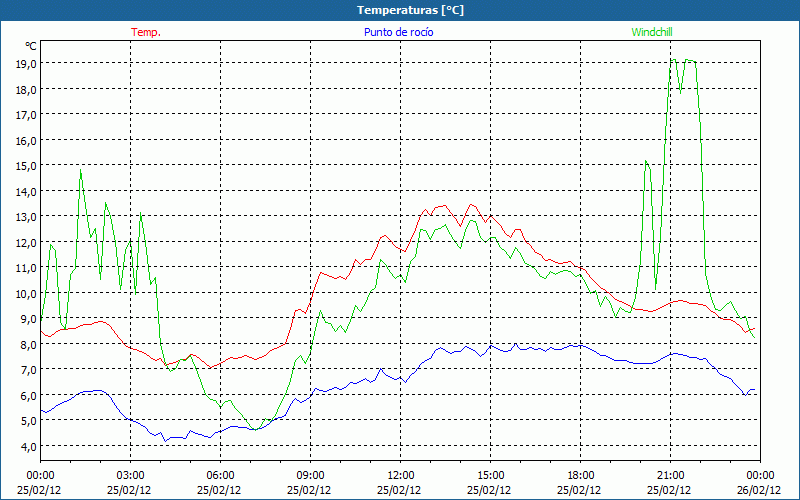Click the '25/02/12' date under 12:00
This screenshot has height=500, width=800.
[x=399, y=490]
